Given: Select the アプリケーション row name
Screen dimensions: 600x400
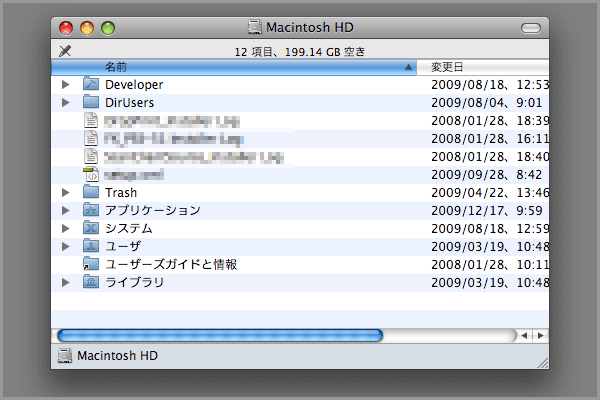Looking at the screenshot, I should coord(153,210).
